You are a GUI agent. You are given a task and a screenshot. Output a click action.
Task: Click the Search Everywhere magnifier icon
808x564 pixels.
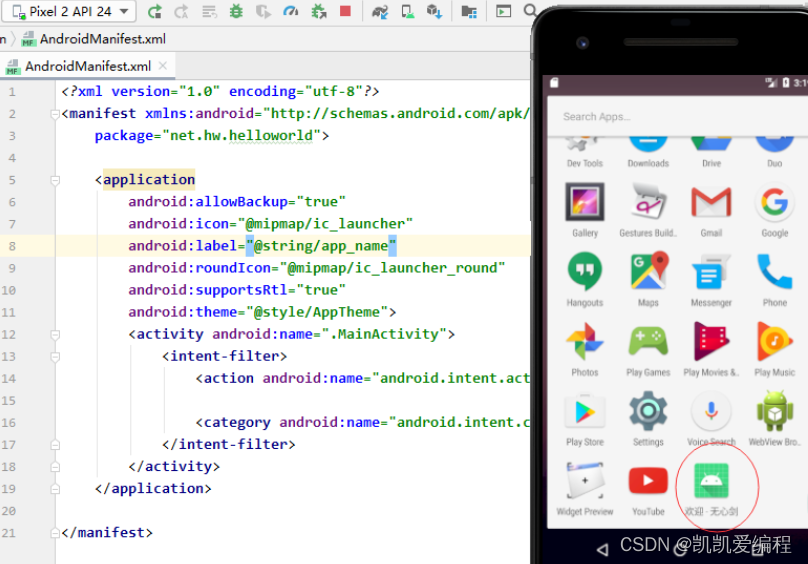(530, 10)
